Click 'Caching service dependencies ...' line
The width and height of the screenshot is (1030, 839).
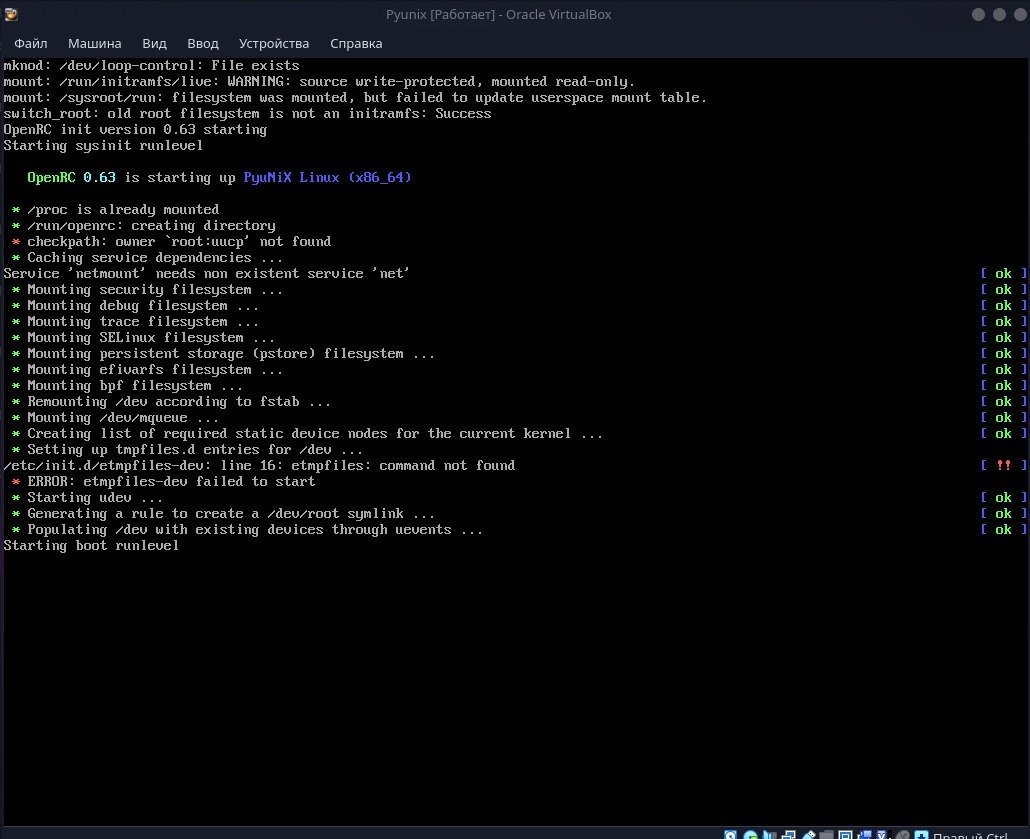click(x=155, y=258)
